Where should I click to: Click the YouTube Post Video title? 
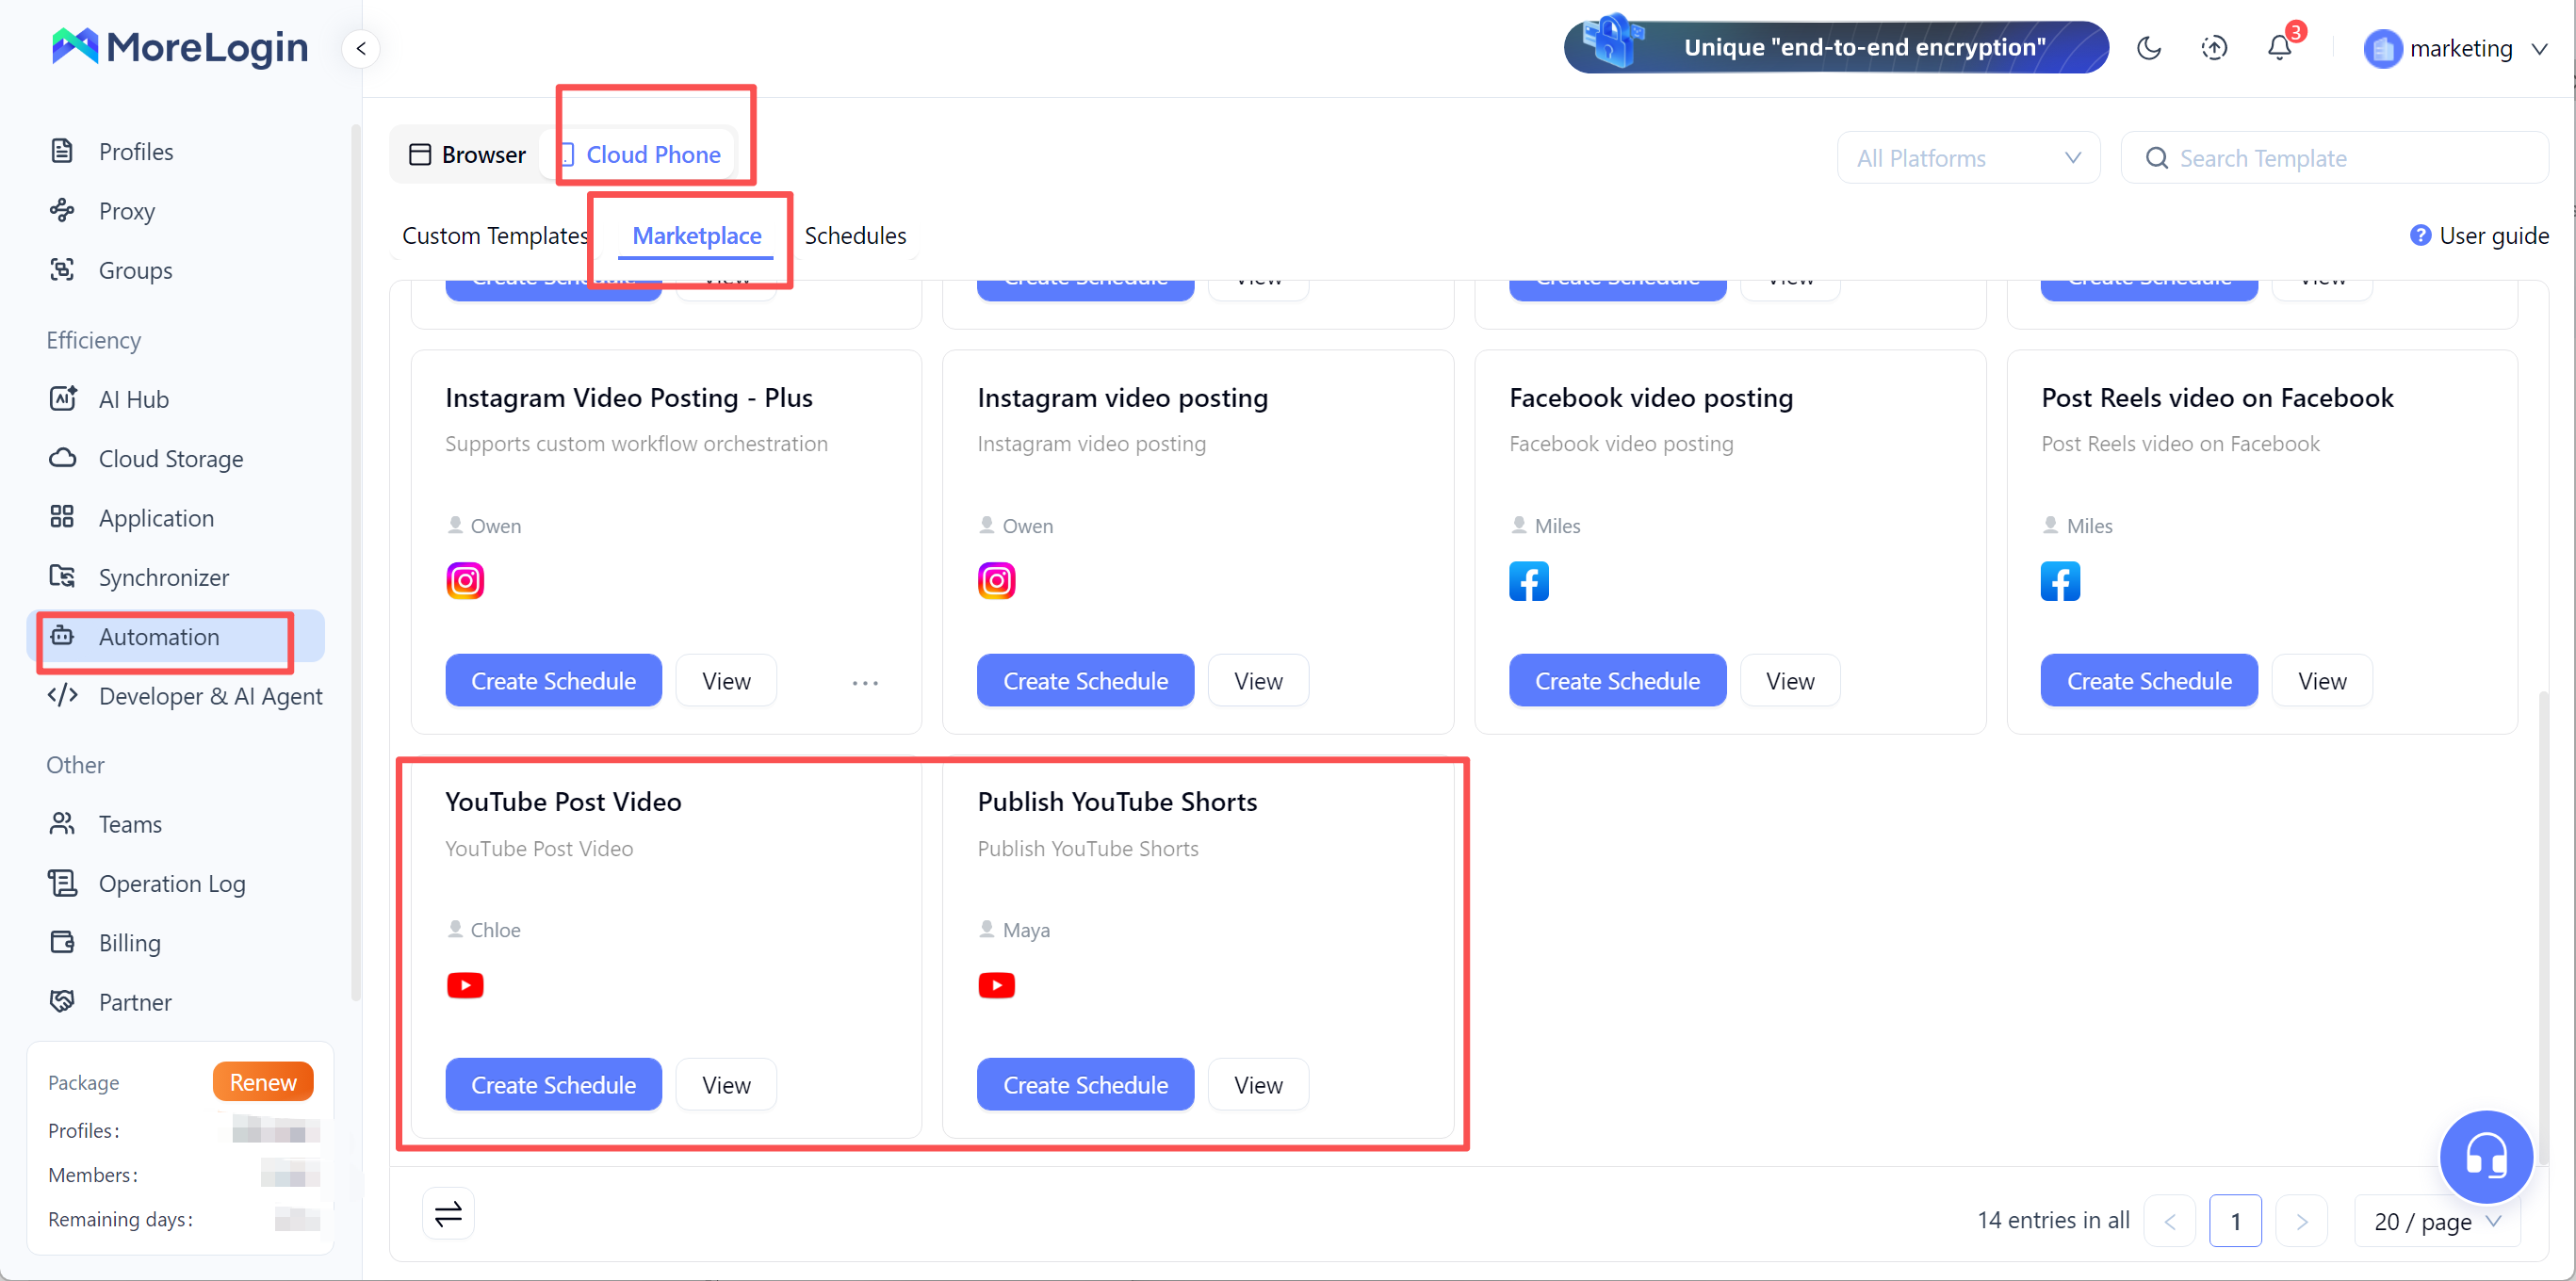[x=563, y=802]
